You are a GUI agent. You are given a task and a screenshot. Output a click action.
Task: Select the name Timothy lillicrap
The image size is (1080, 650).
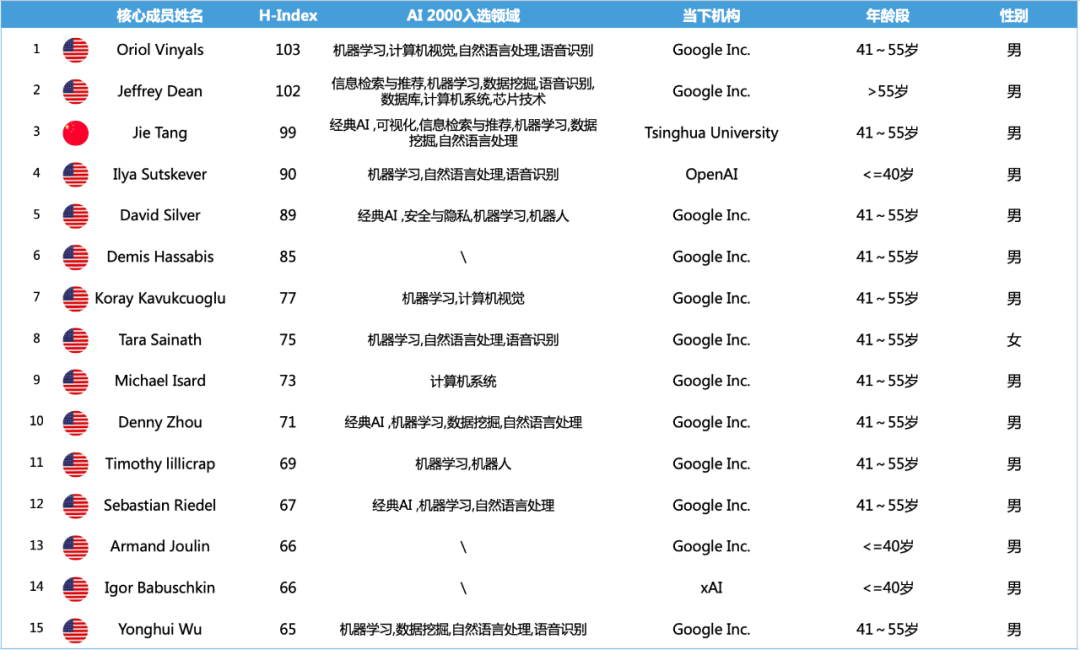pos(160,463)
